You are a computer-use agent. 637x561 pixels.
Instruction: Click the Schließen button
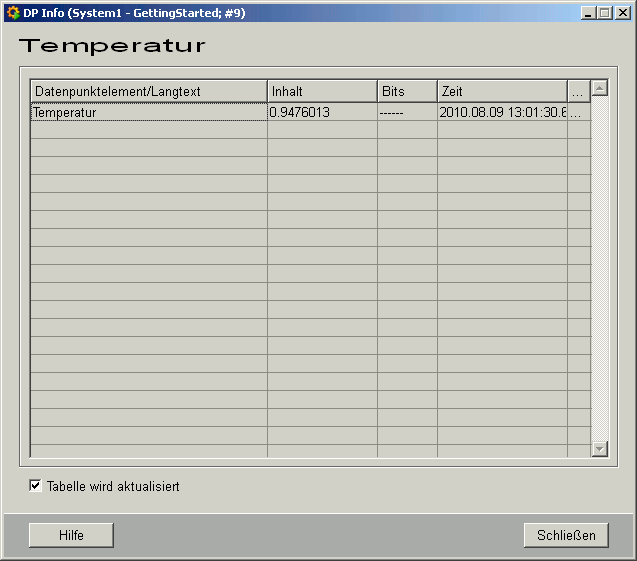point(566,536)
